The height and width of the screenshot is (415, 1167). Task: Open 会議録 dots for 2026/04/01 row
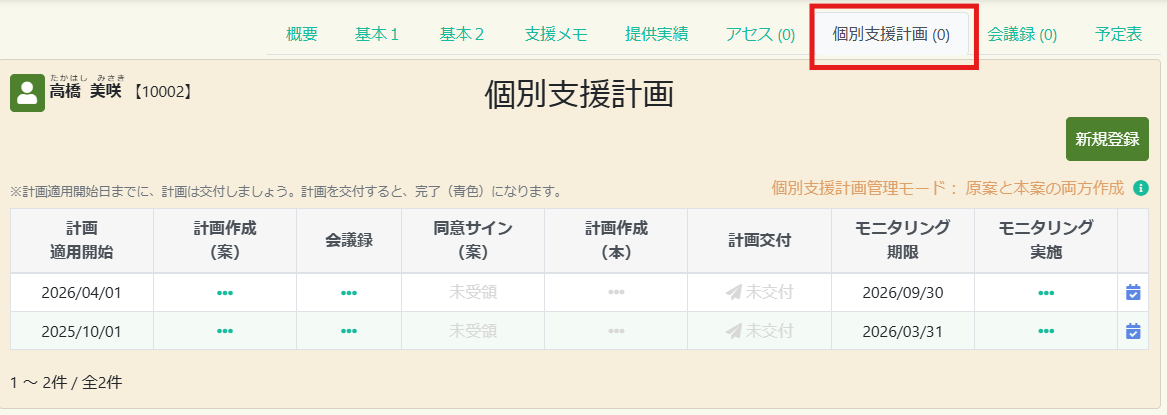349,293
